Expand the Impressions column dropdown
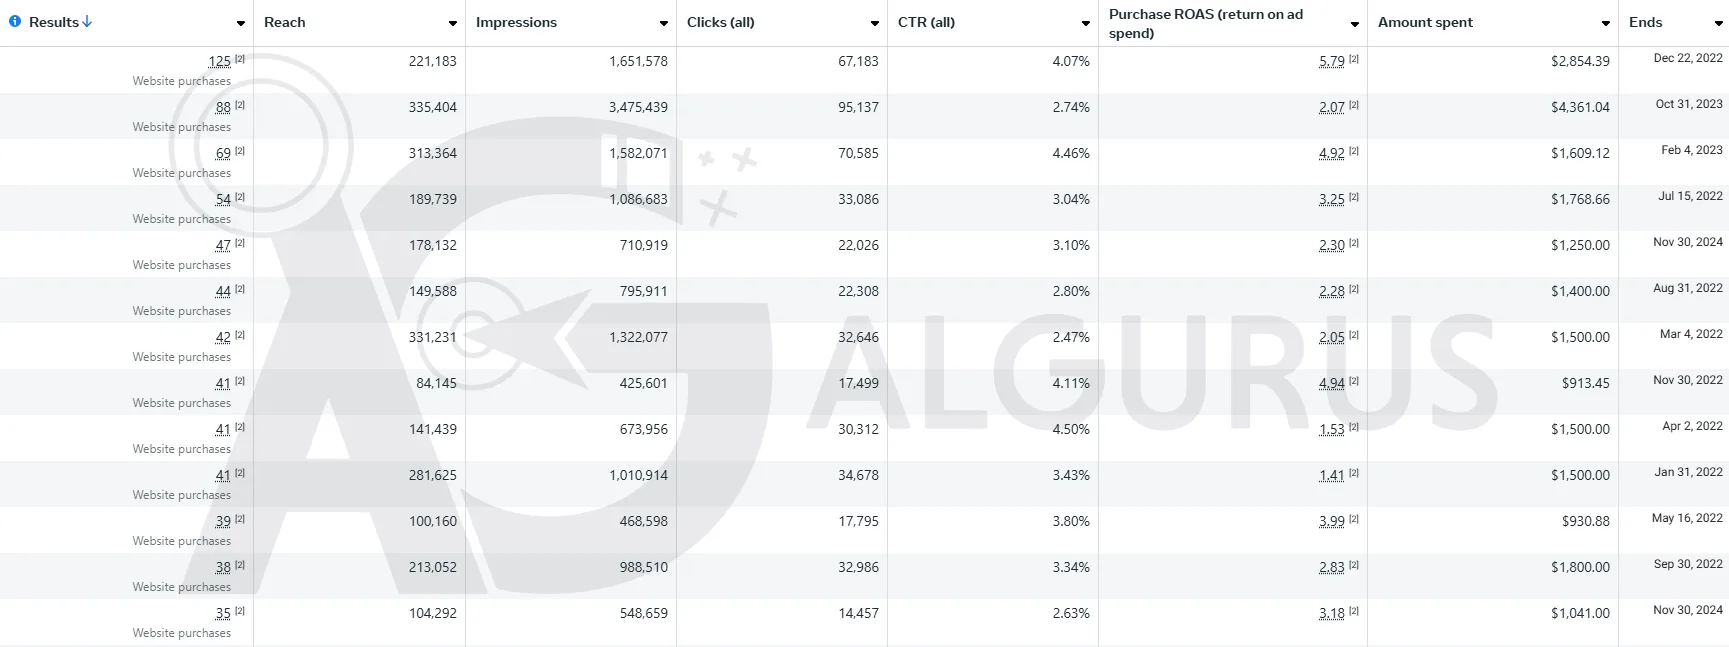This screenshot has width=1729, height=647. [664, 23]
